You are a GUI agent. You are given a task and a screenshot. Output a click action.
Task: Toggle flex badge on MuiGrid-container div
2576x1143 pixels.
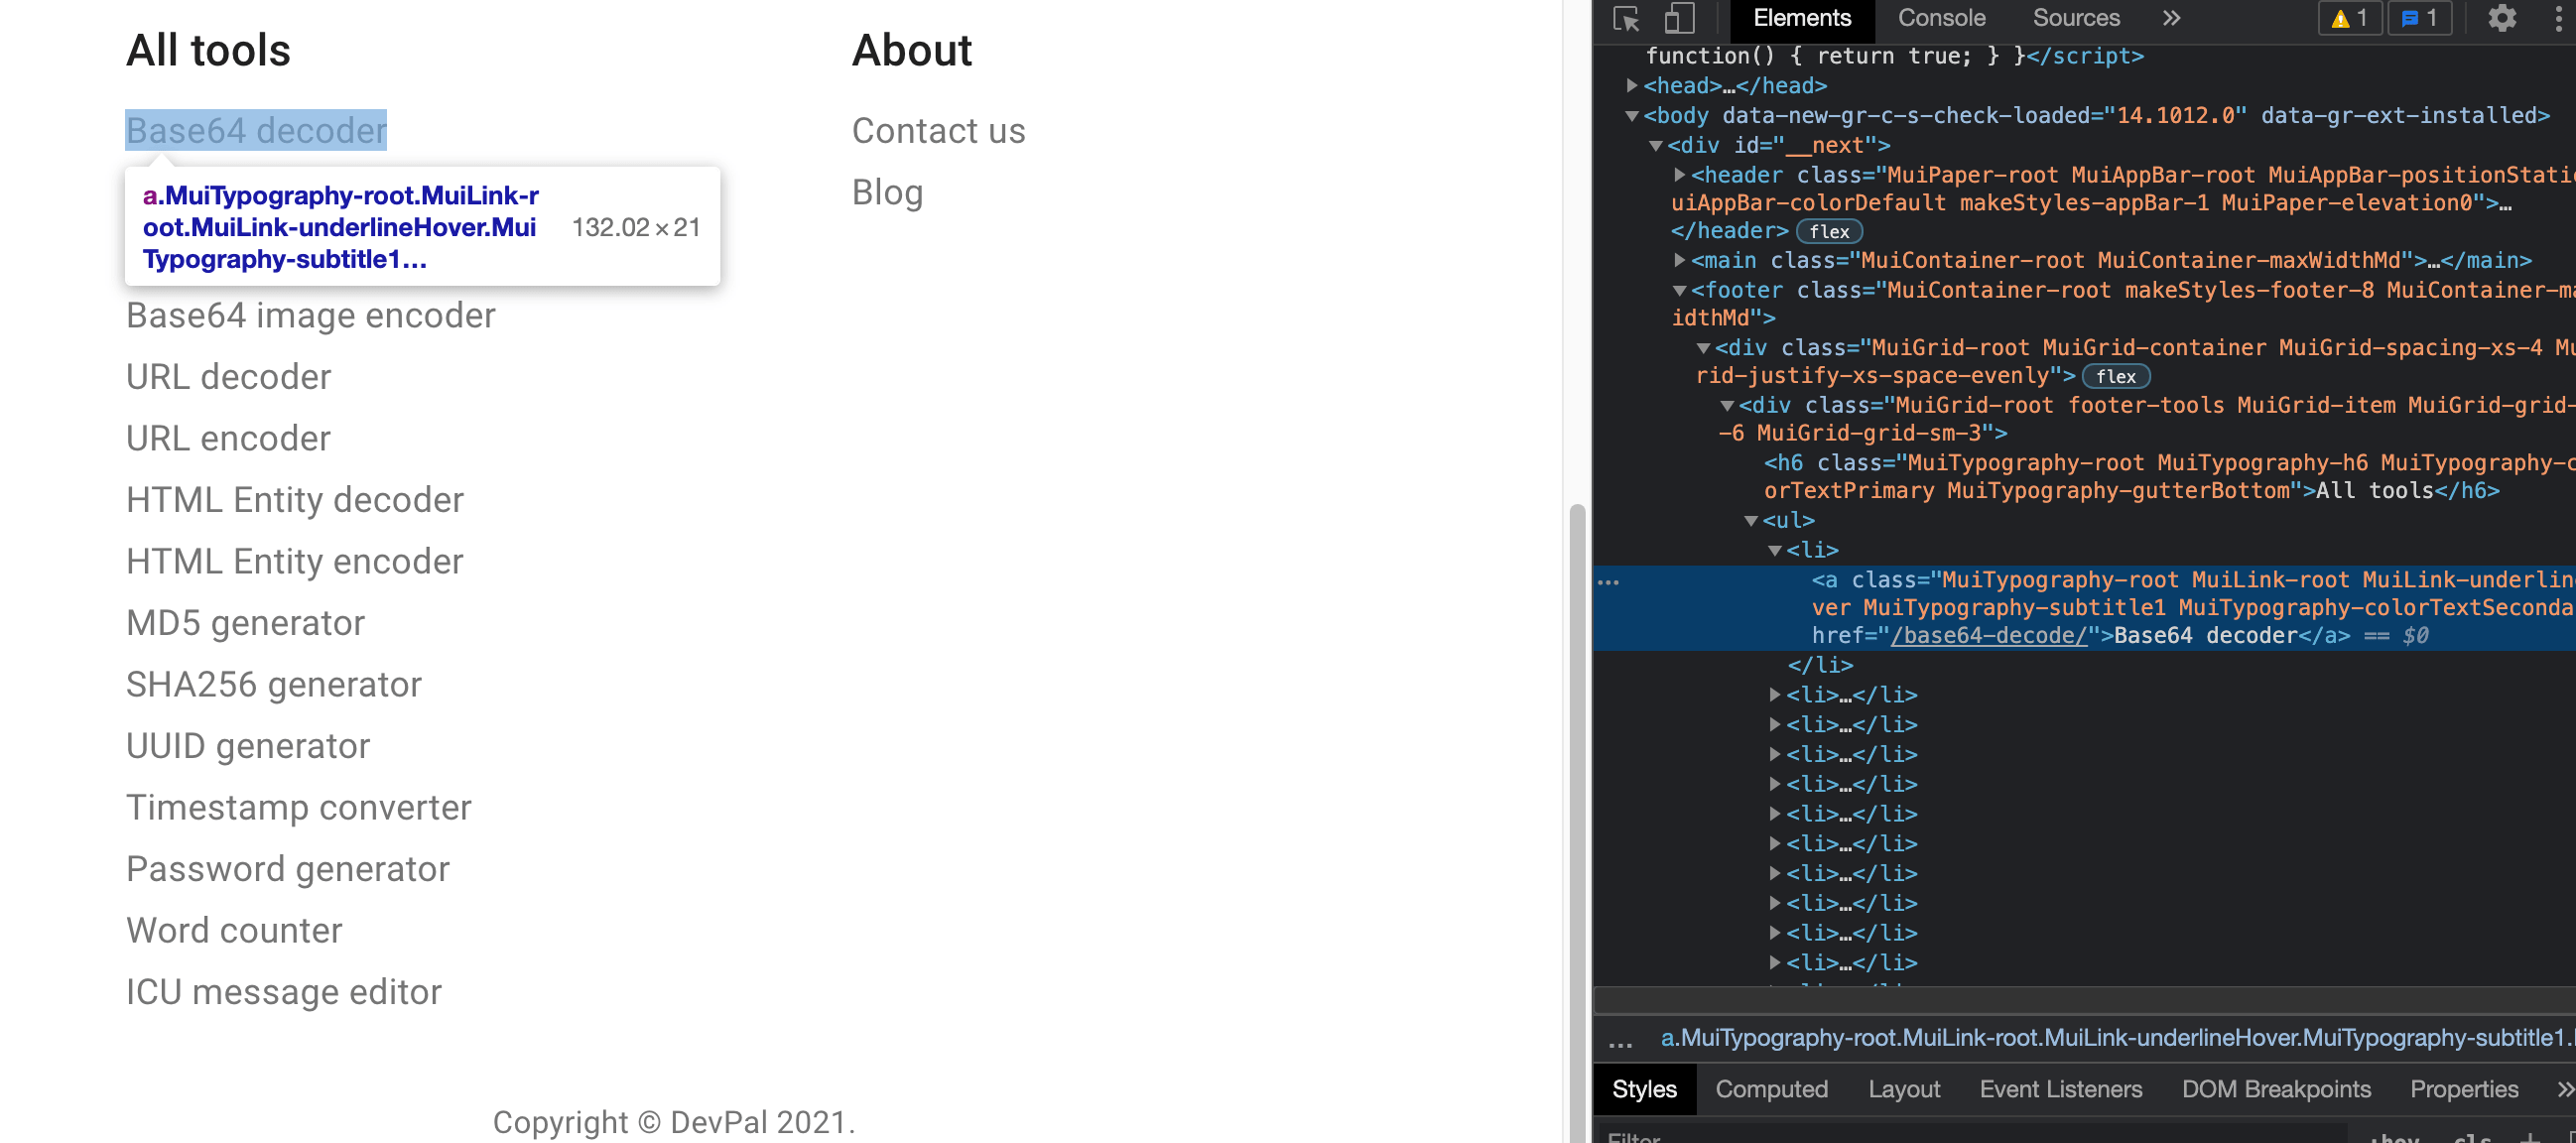[2115, 377]
